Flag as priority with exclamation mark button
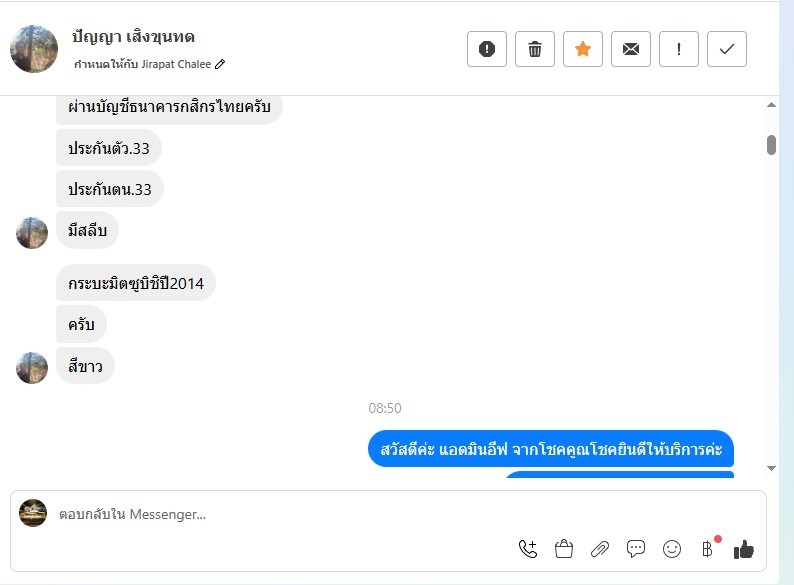The width and height of the screenshot is (794, 585). click(679, 49)
